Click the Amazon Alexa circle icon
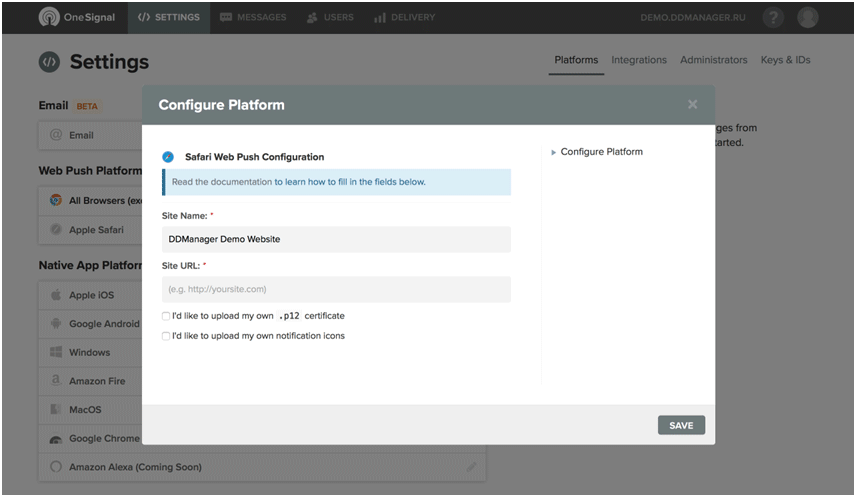This screenshot has width=856, height=497. click(x=56, y=466)
